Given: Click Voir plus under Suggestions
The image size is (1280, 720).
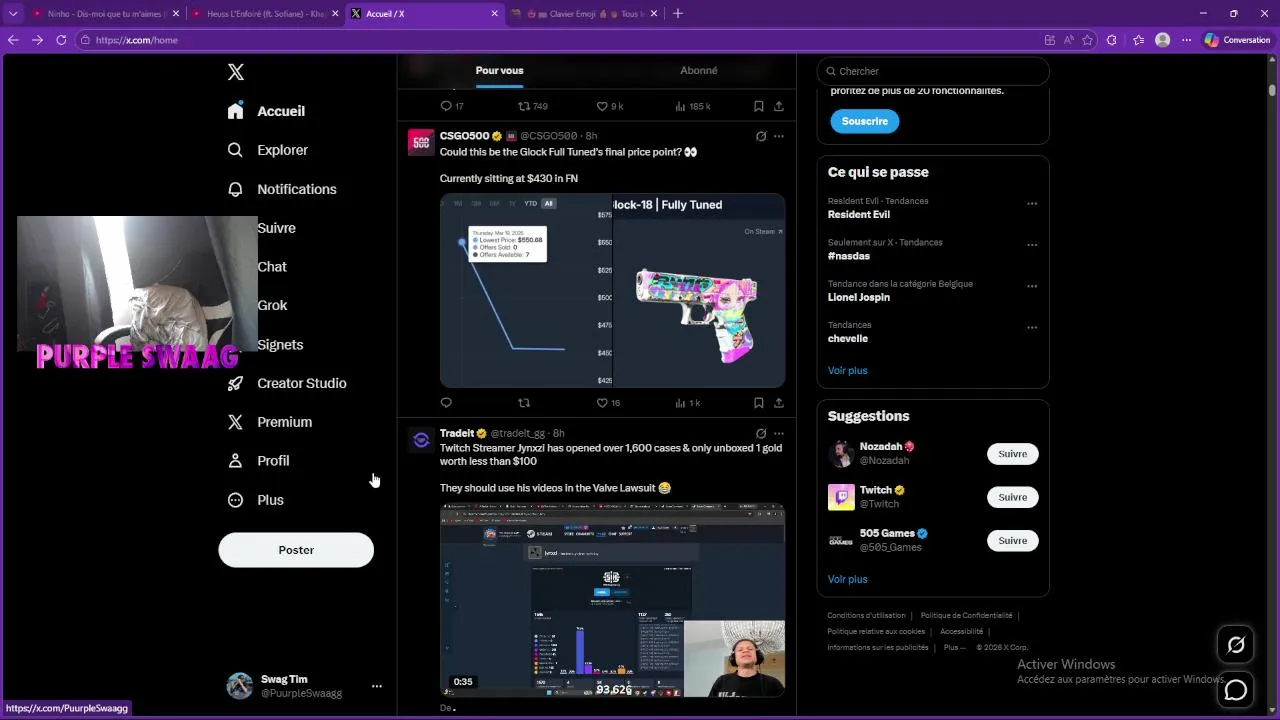Looking at the screenshot, I should pyautogui.click(x=848, y=579).
